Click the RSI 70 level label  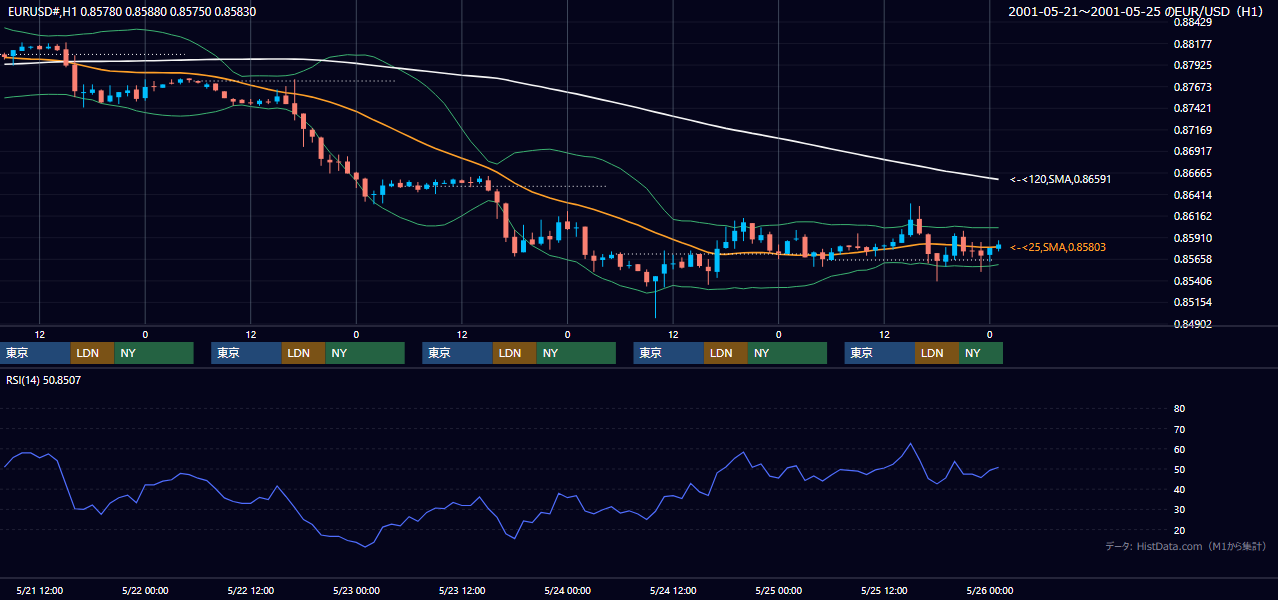pos(1179,429)
